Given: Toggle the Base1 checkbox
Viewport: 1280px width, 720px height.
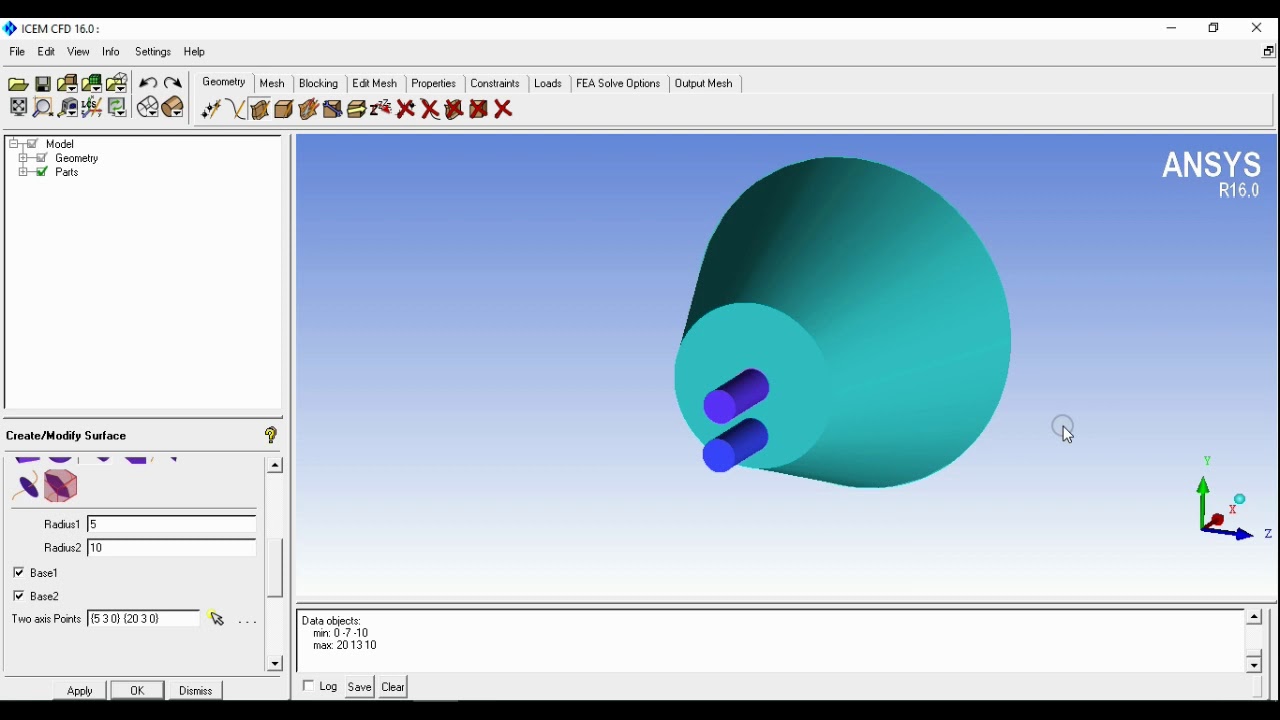Looking at the screenshot, I should click(19, 573).
